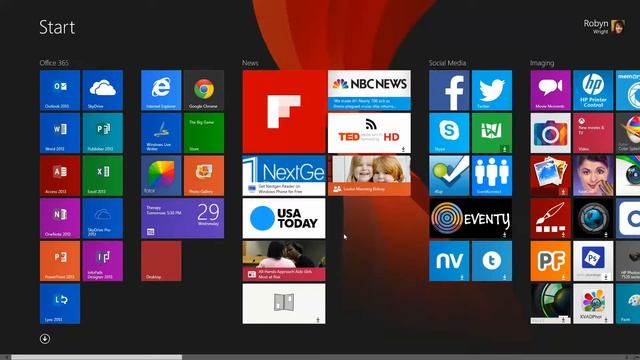Screen dimensions: 640x360
Task: Open the dark green lens tile
Action: pyautogui.click(x=551, y=304)
